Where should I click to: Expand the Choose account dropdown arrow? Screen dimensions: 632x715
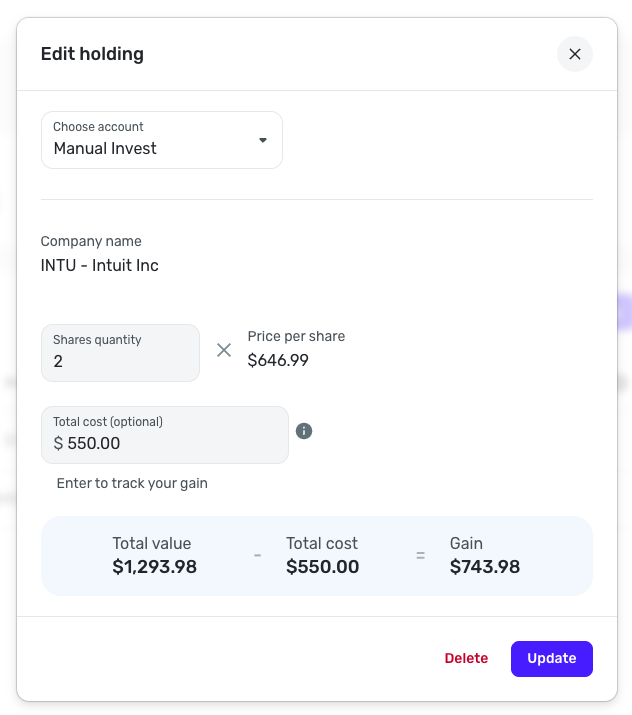pos(263,140)
